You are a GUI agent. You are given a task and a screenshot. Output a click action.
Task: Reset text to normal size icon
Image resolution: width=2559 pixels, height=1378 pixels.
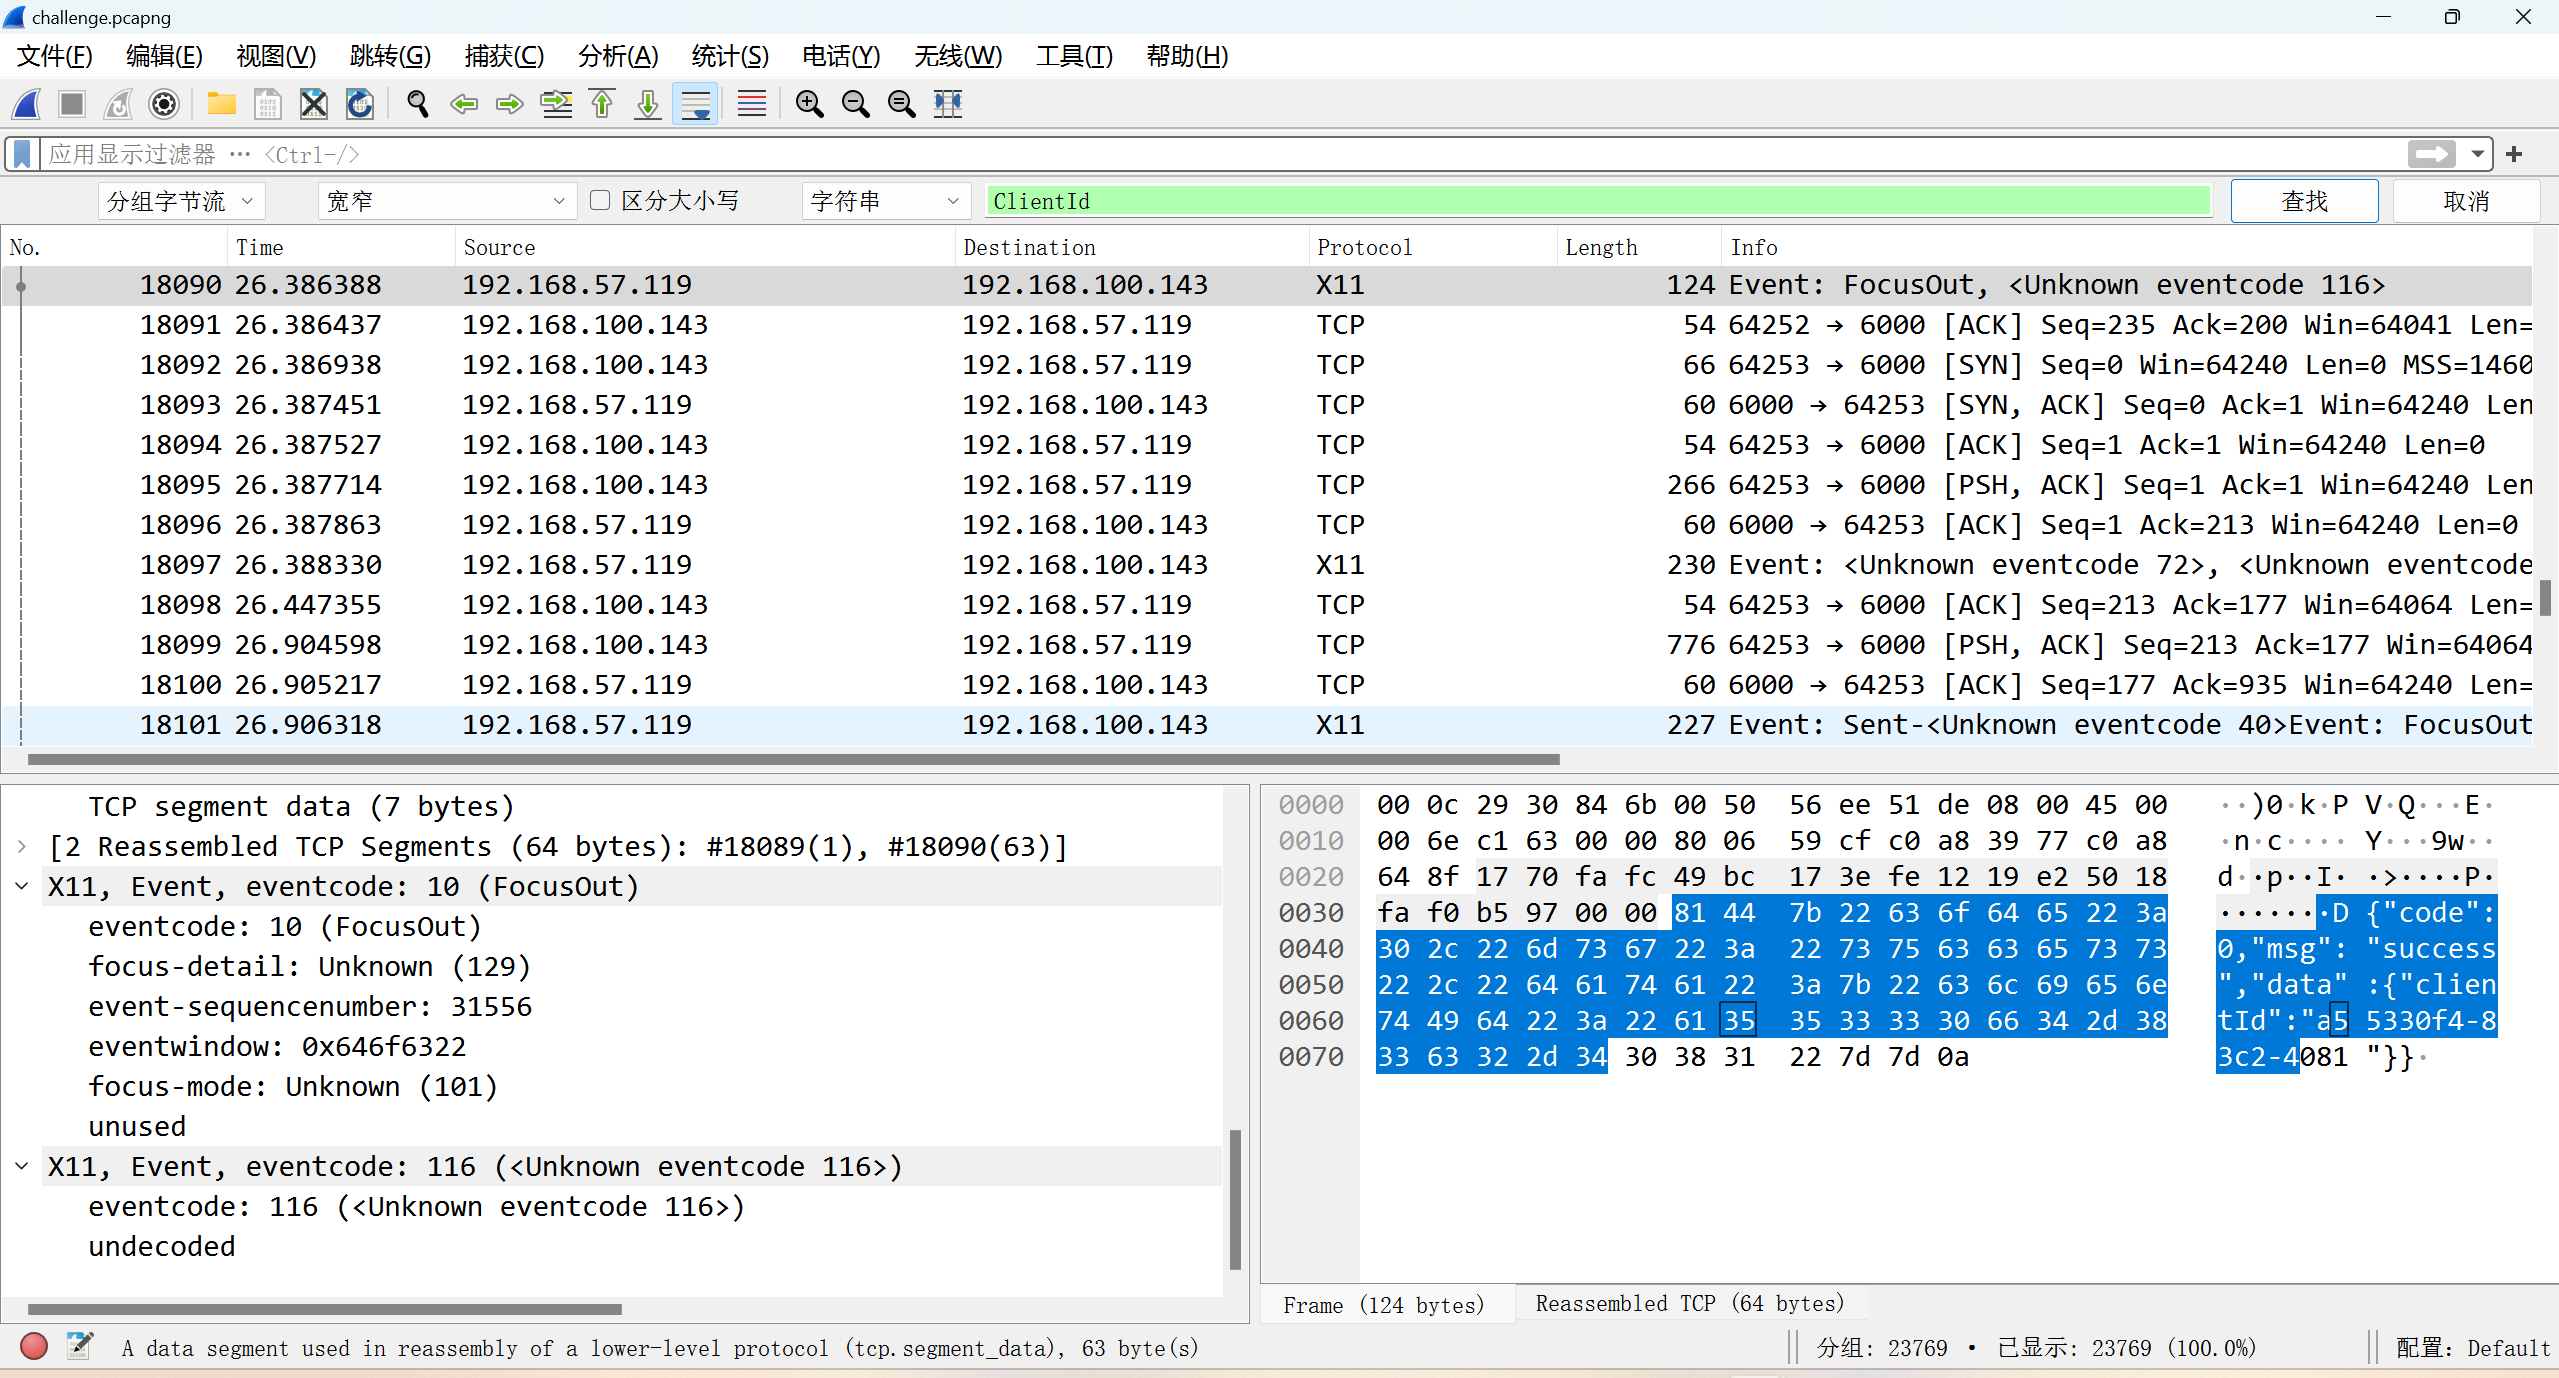(901, 104)
